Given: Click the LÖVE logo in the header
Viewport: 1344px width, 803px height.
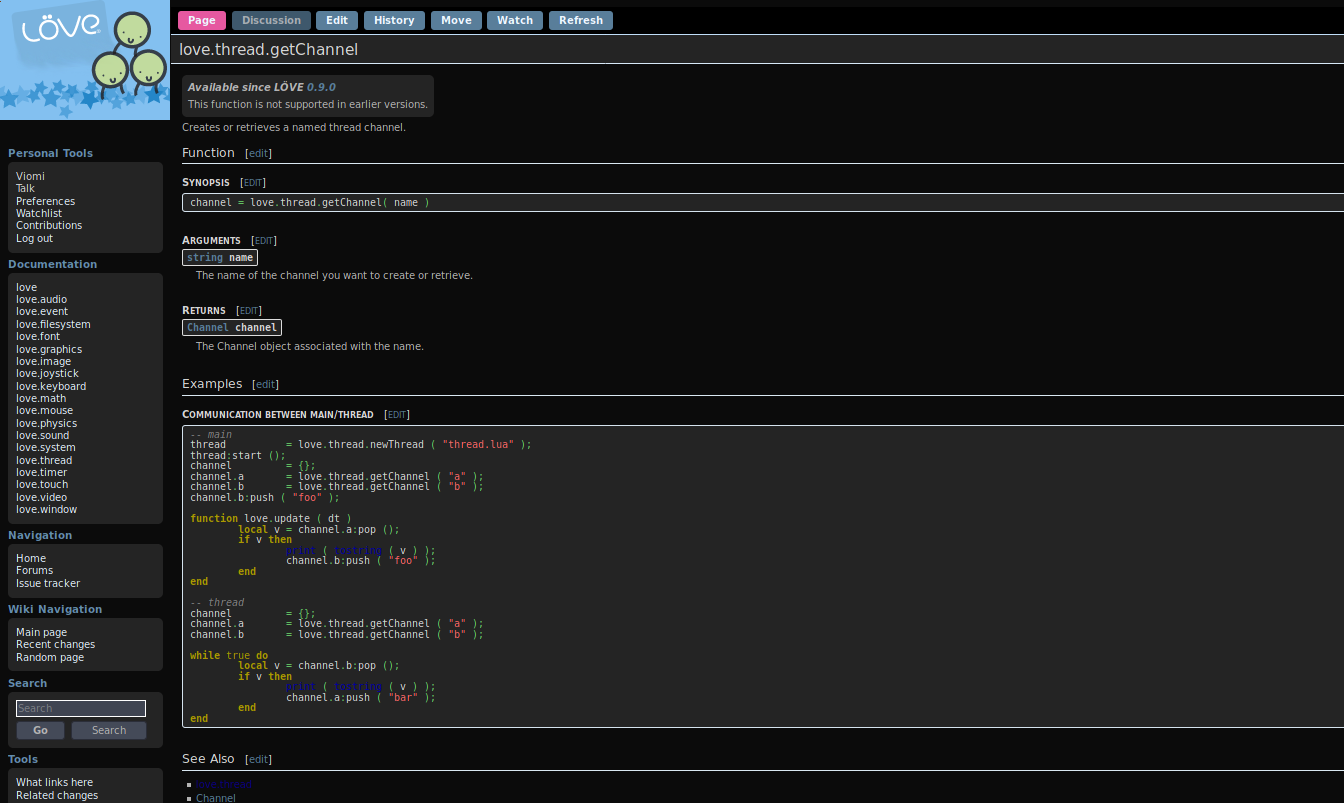Looking at the screenshot, I should point(85,60).
